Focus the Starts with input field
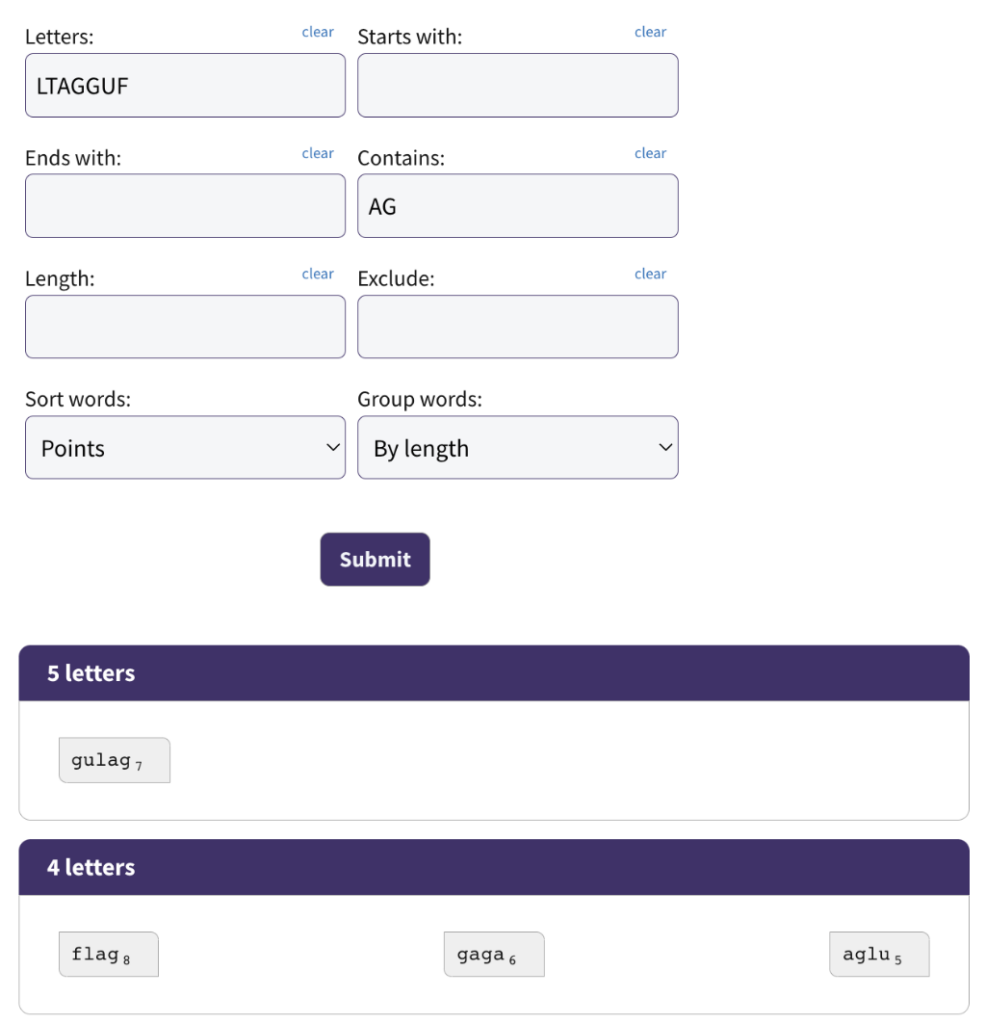This screenshot has height=1024, width=986. pyautogui.click(x=518, y=86)
